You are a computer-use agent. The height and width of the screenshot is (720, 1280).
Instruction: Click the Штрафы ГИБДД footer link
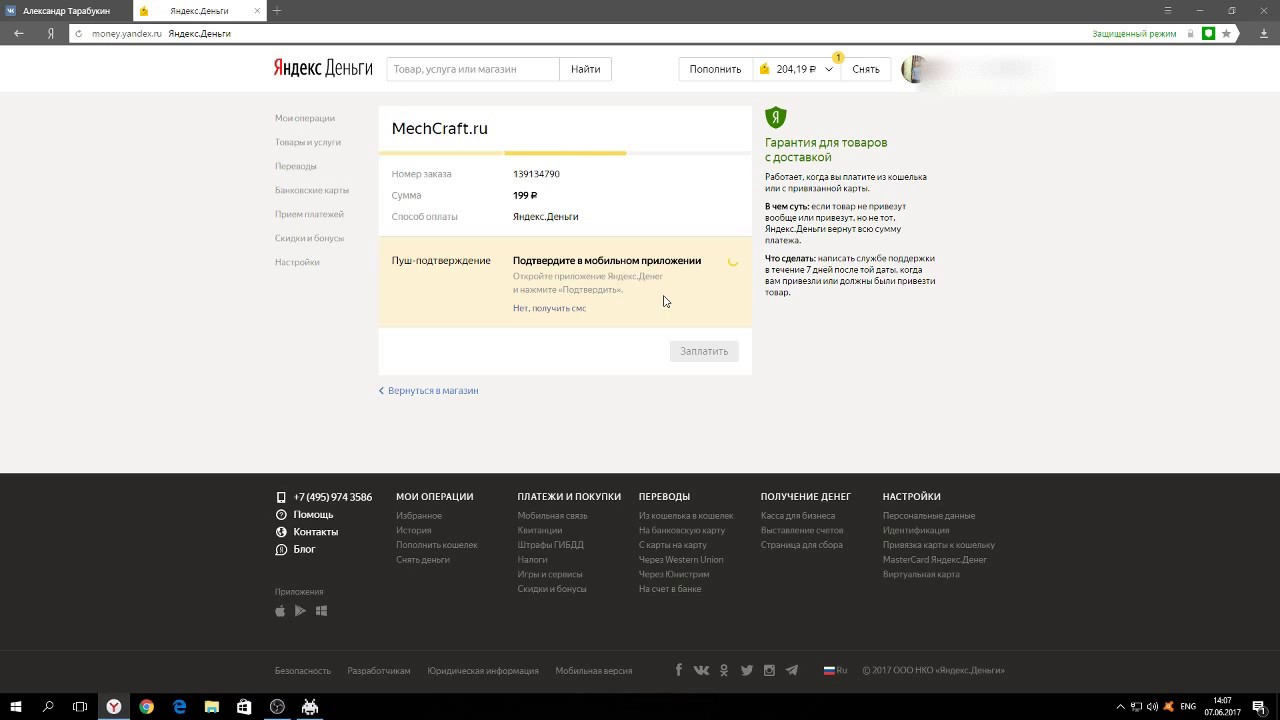[550, 545]
